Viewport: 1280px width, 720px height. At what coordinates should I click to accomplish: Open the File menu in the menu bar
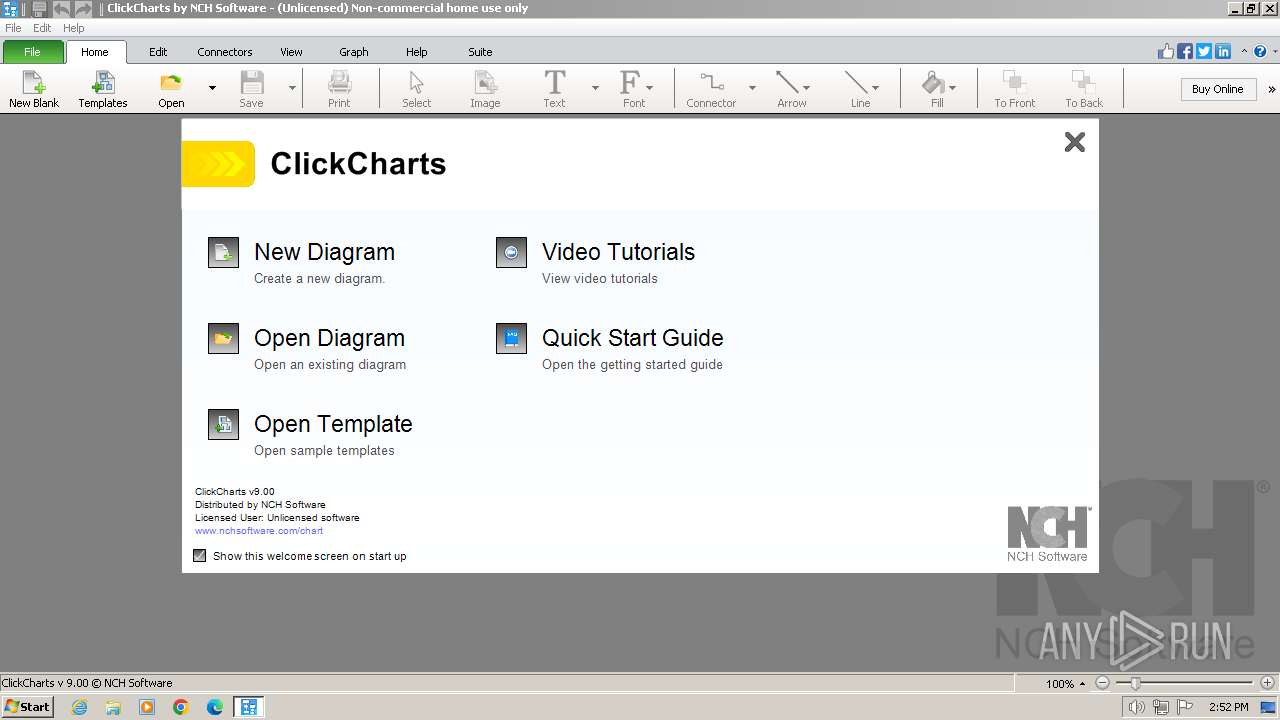coord(13,28)
